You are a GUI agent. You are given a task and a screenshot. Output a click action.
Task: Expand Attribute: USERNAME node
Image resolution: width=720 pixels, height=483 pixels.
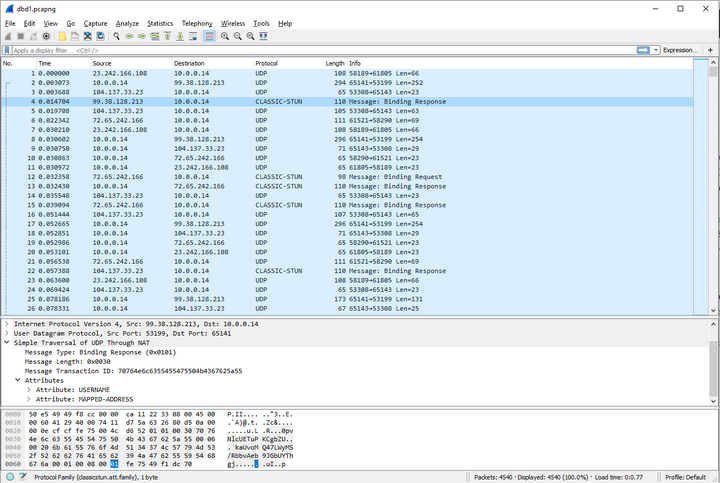click(x=28, y=389)
